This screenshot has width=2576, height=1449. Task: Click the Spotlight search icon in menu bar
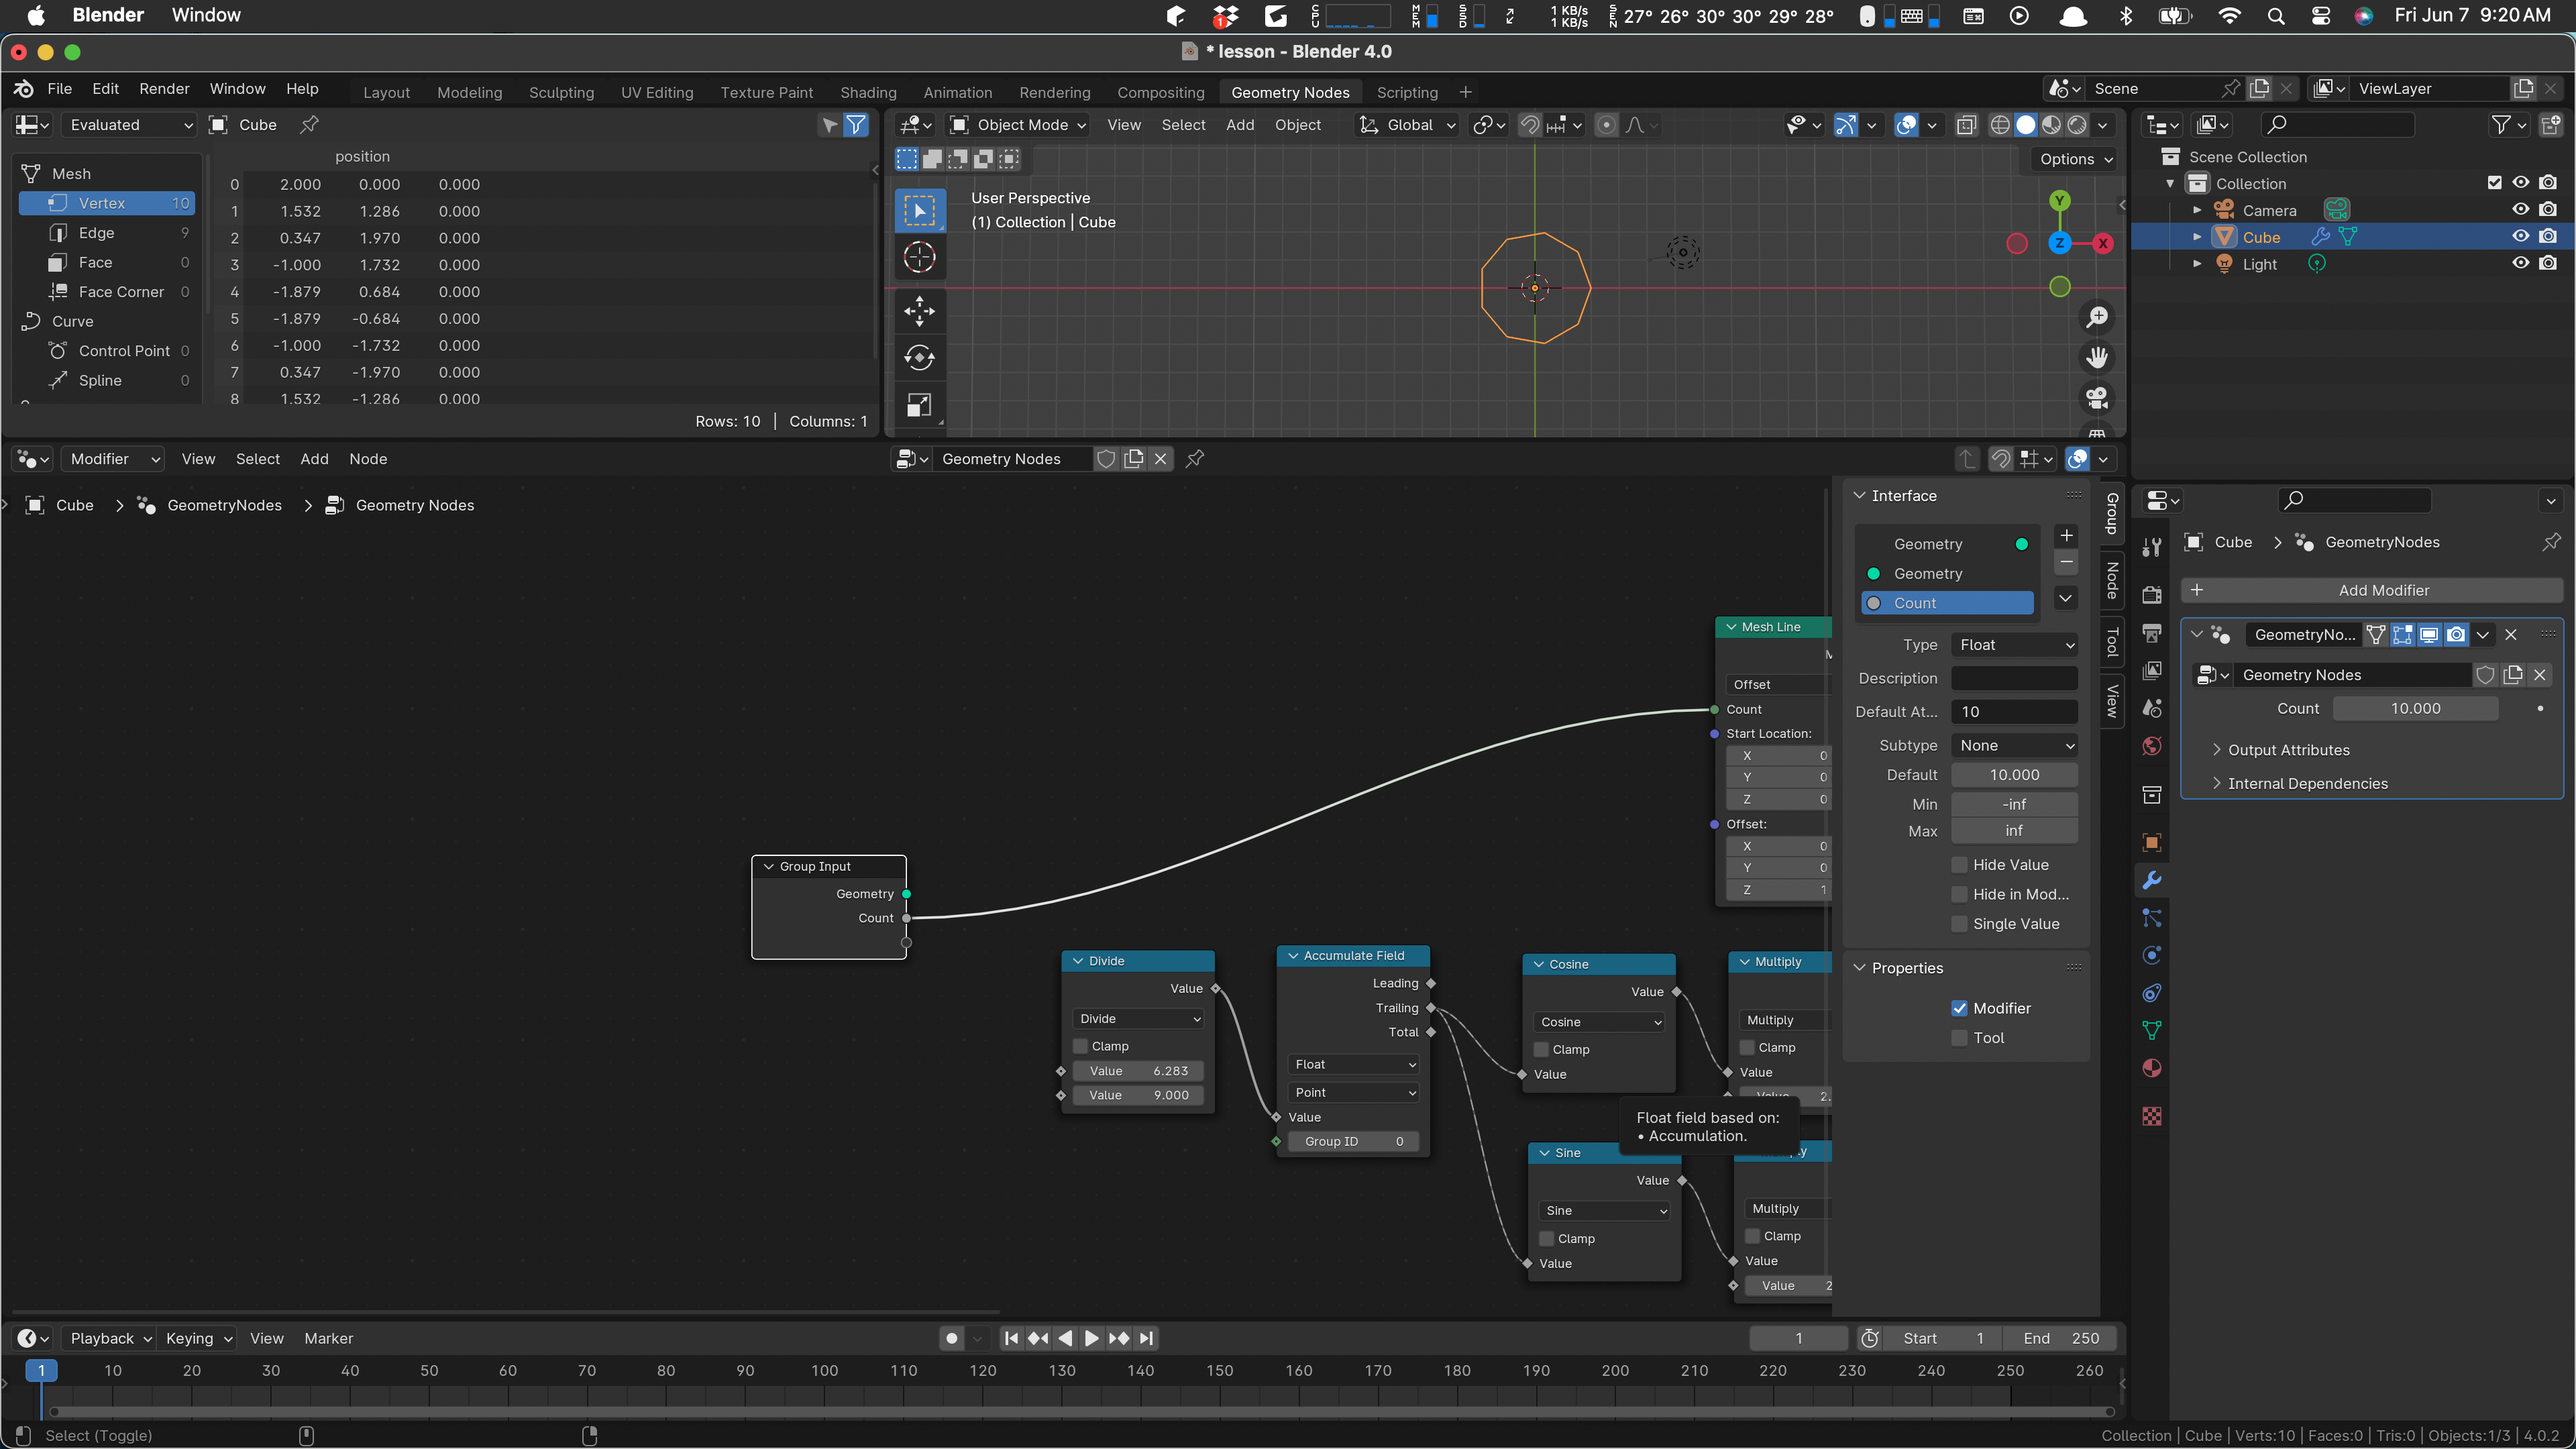[2276, 15]
